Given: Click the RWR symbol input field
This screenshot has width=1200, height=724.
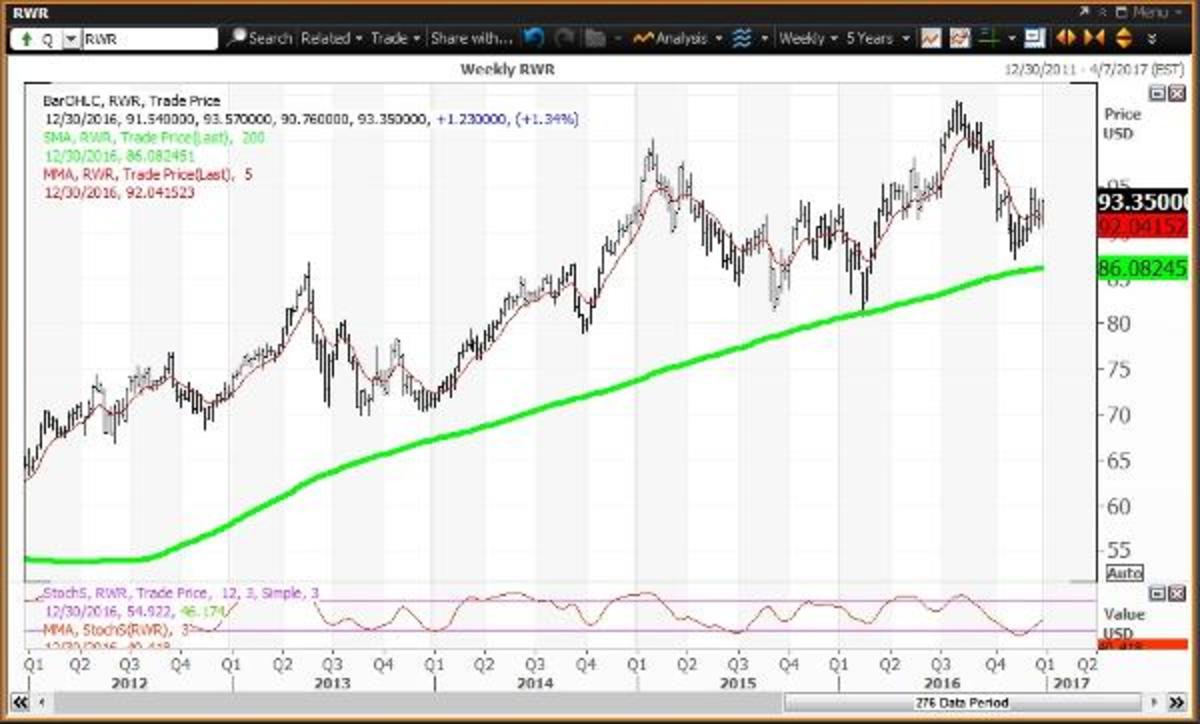Looking at the screenshot, I should pos(149,39).
